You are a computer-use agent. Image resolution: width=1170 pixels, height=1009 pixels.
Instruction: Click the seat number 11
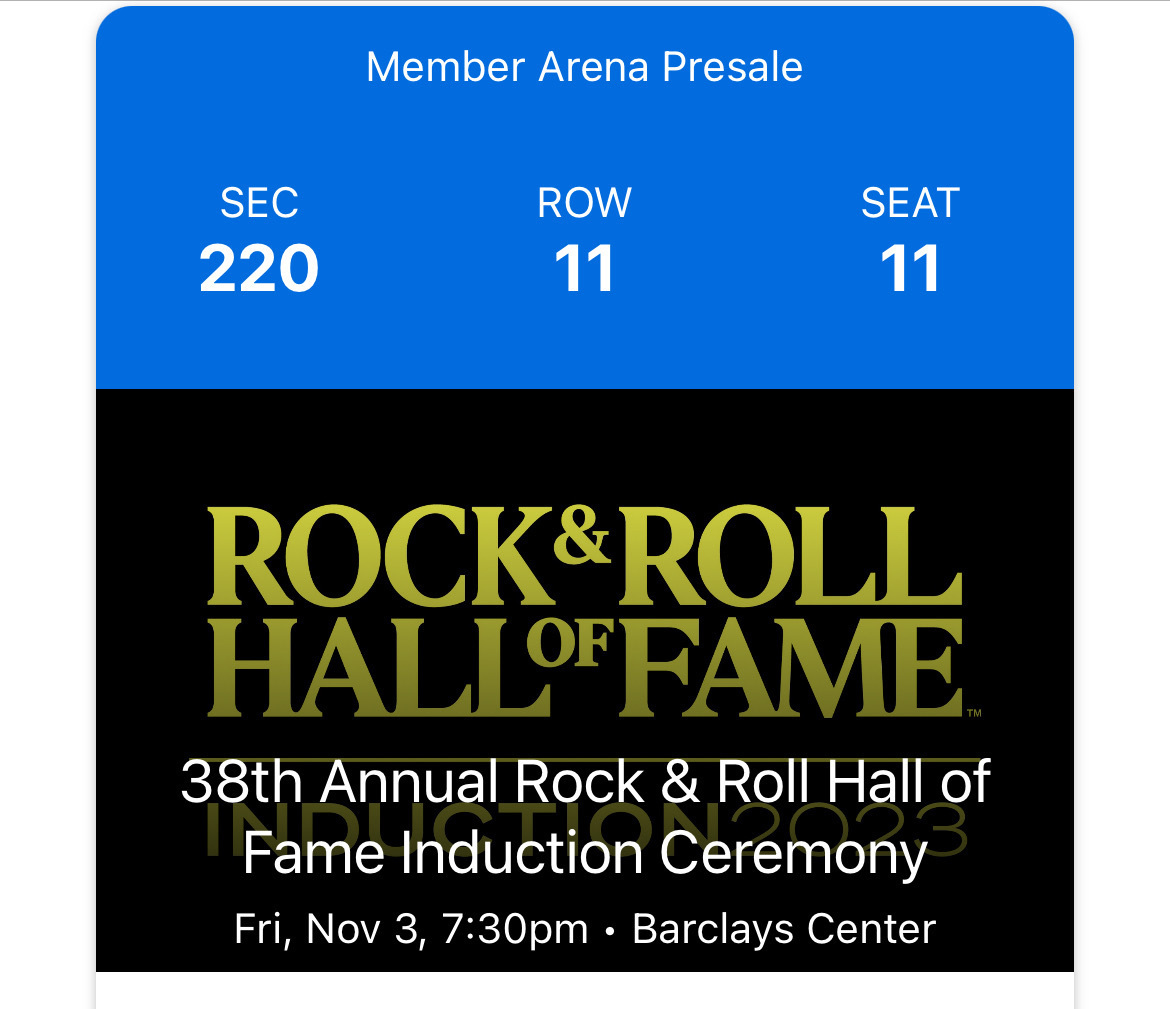(910, 269)
